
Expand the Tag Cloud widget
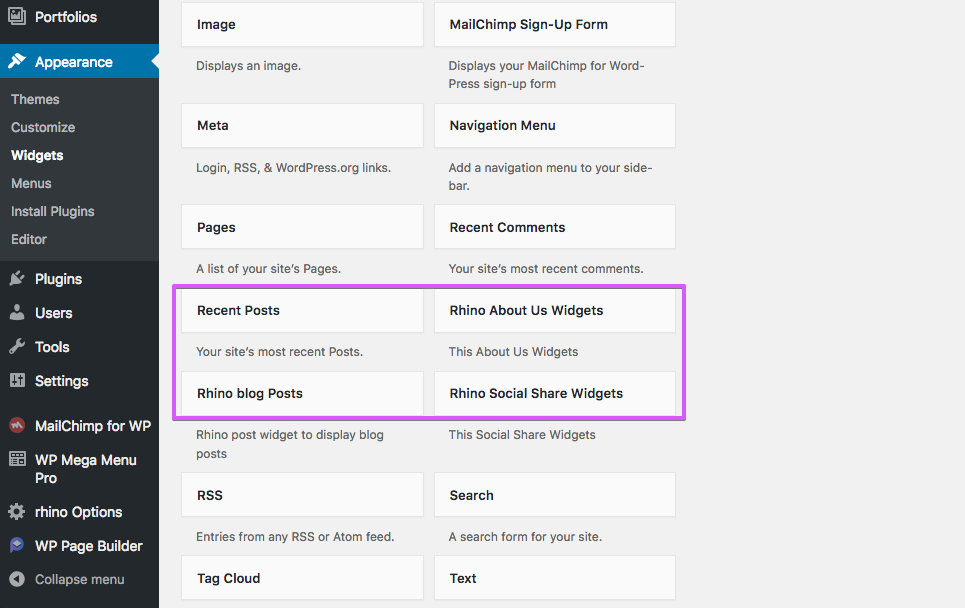tap(302, 578)
